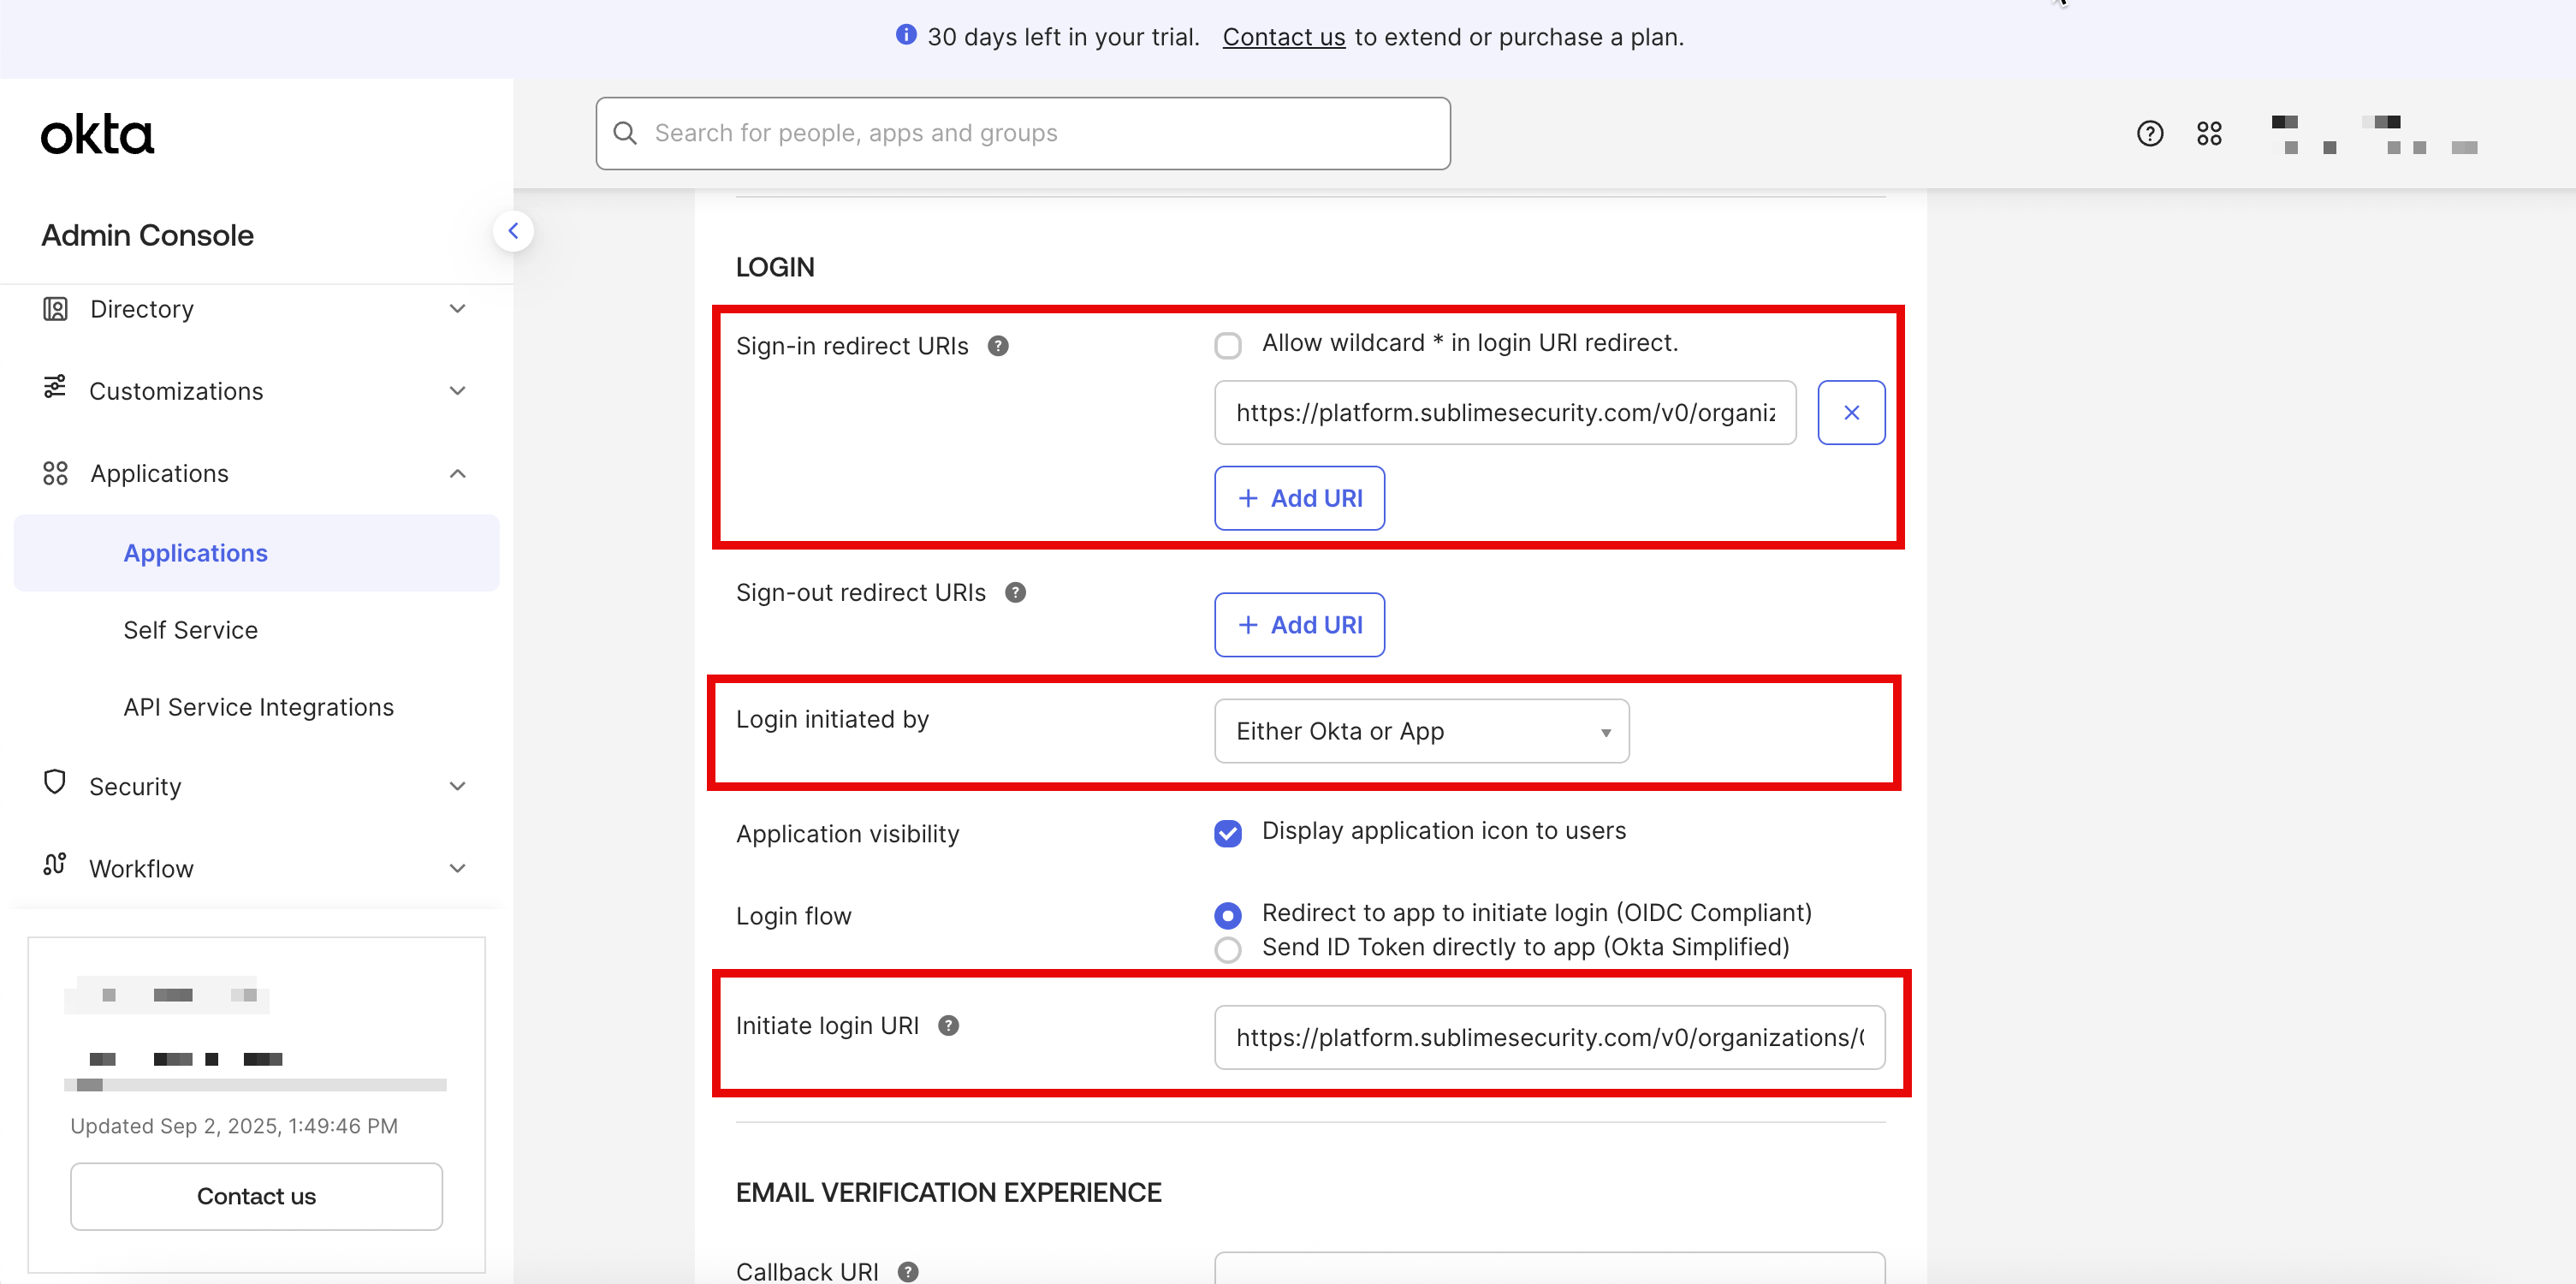Click the Admin Console heading

pyautogui.click(x=147, y=236)
